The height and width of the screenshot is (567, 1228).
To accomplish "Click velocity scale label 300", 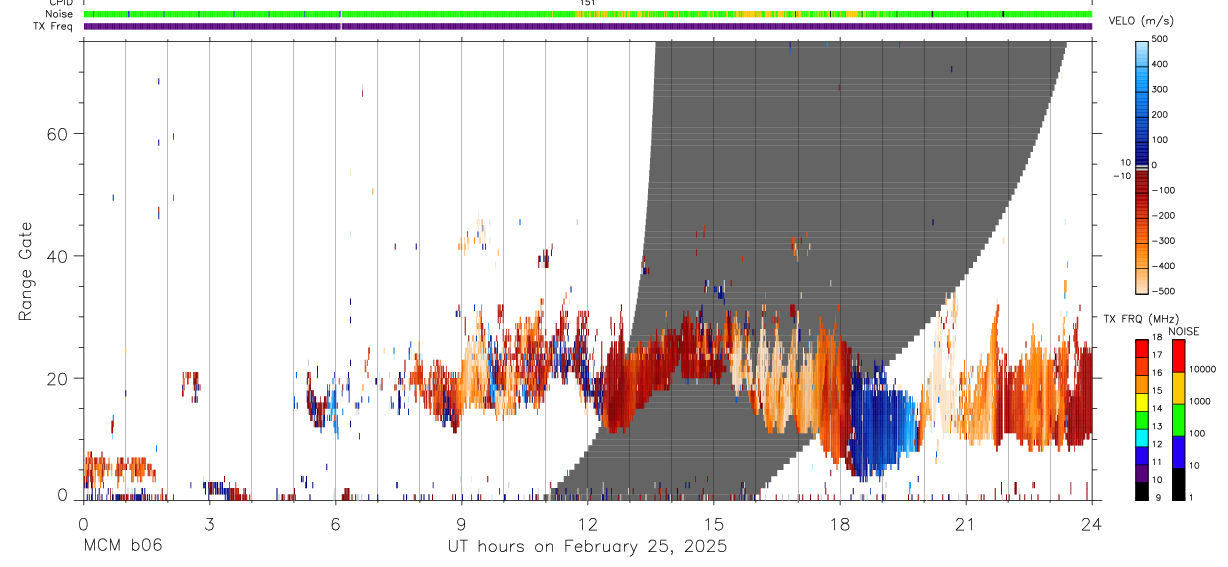I will click(1160, 89).
